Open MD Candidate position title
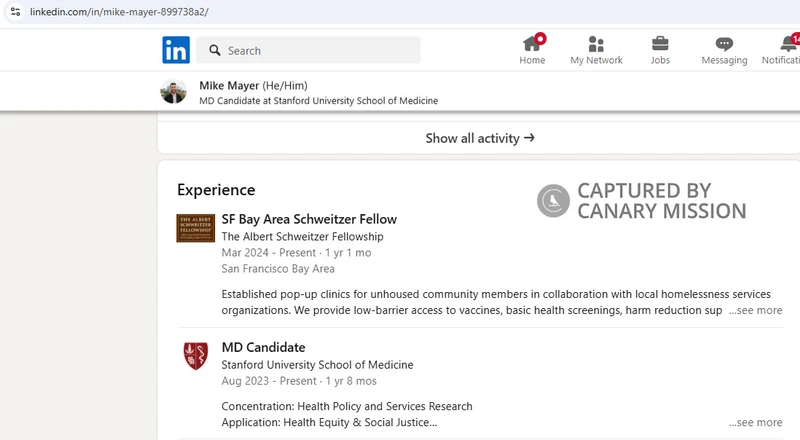 (263, 348)
